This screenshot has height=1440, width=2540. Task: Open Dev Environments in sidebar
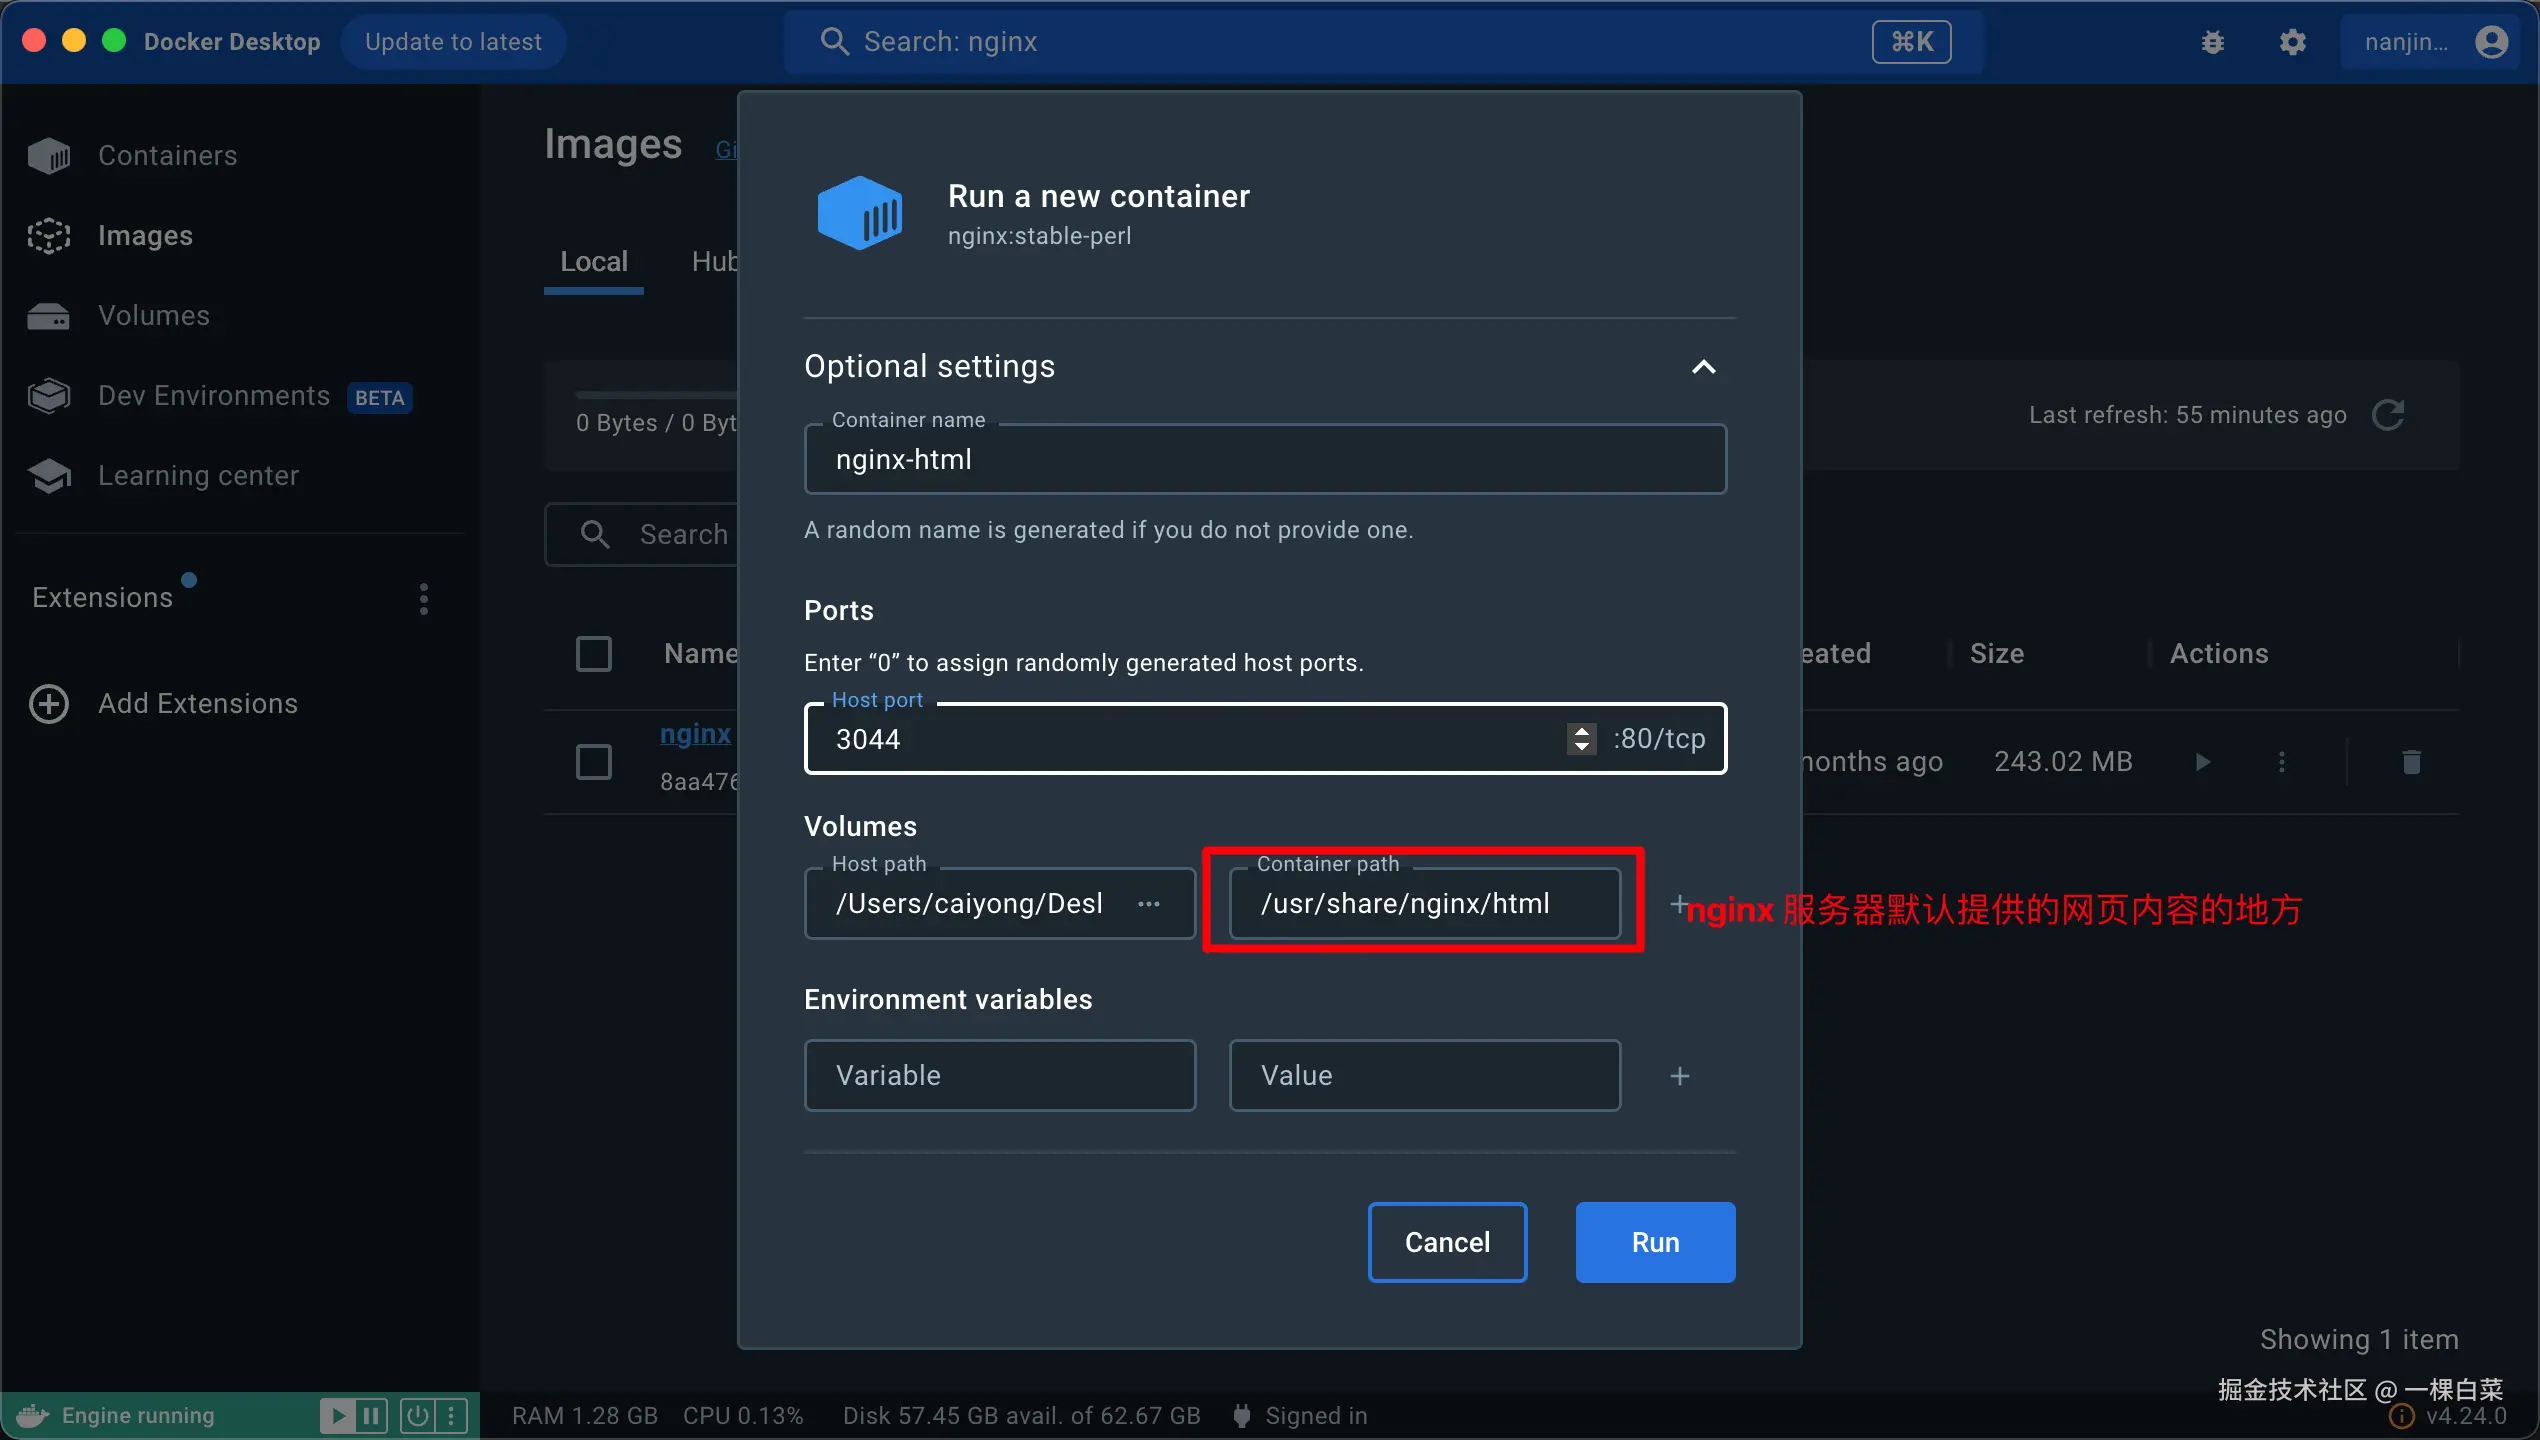tap(213, 396)
